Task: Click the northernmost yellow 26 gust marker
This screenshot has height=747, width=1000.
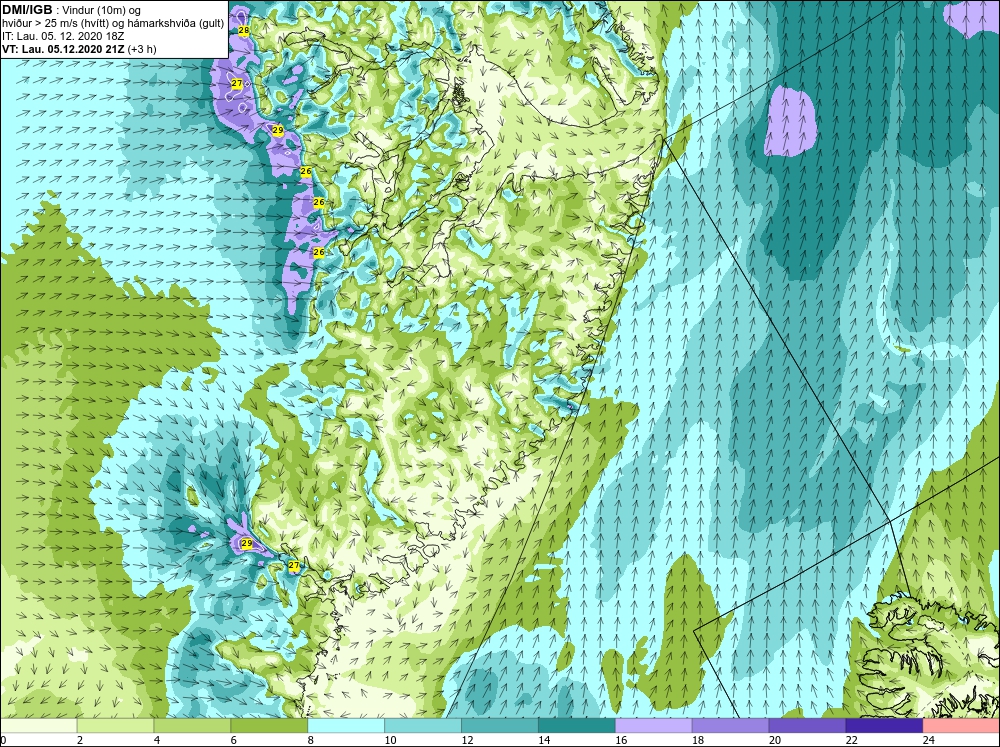Action: click(x=305, y=171)
